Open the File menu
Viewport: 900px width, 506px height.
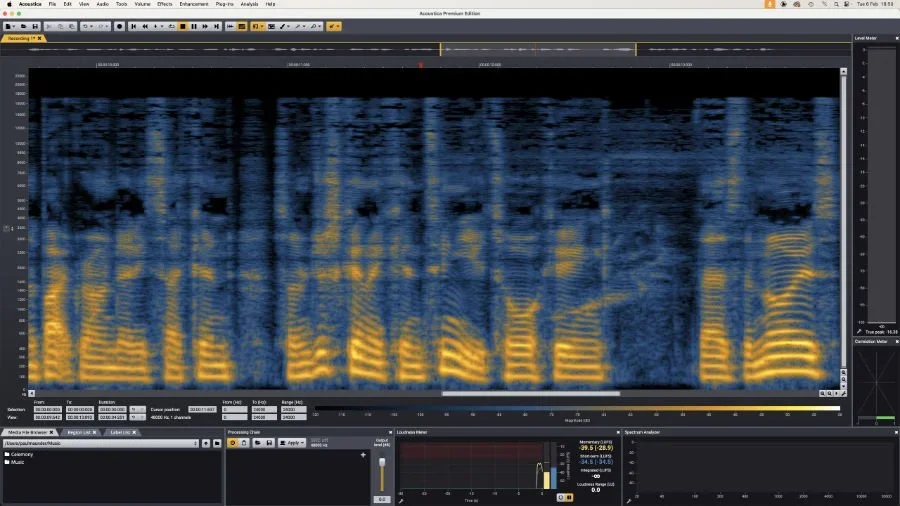pos(52,4)
